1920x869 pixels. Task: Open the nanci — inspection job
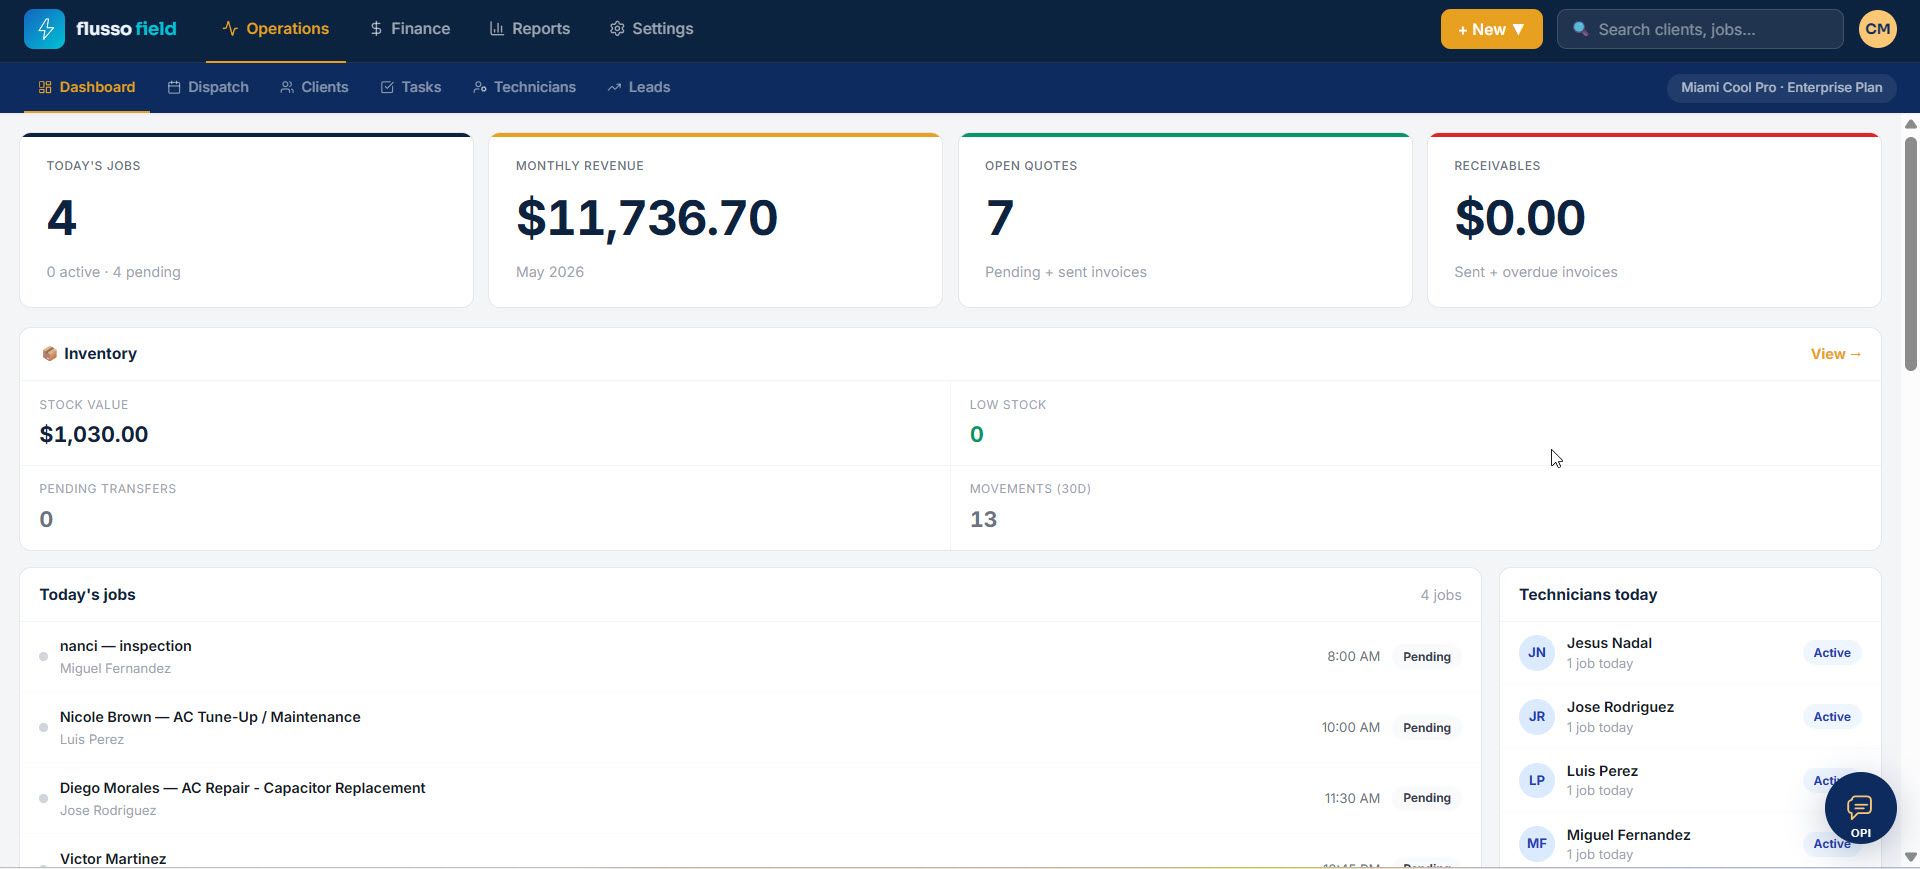coord(750,657)
